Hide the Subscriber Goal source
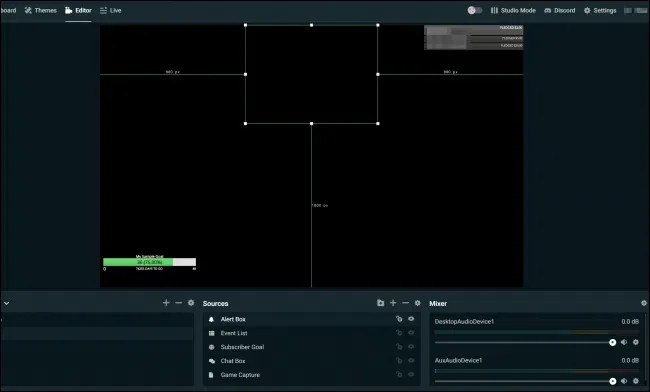The width and height of the screenshot is (650, 392). pyautogui.click(x=411, y=346)
